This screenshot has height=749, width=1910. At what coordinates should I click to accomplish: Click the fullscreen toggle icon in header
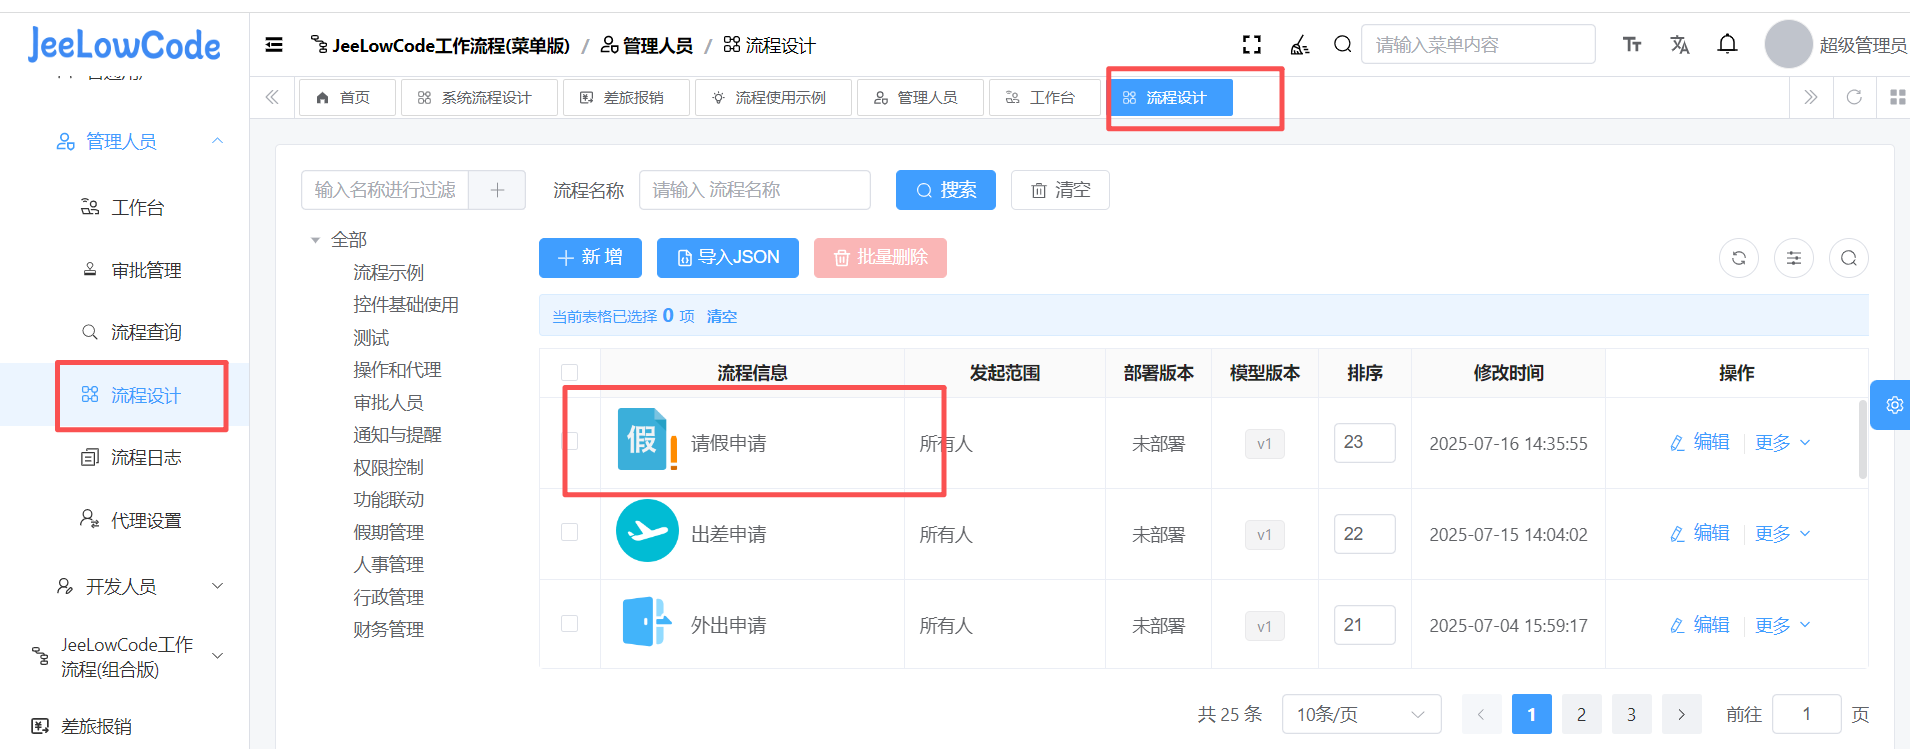point(1251,45)
